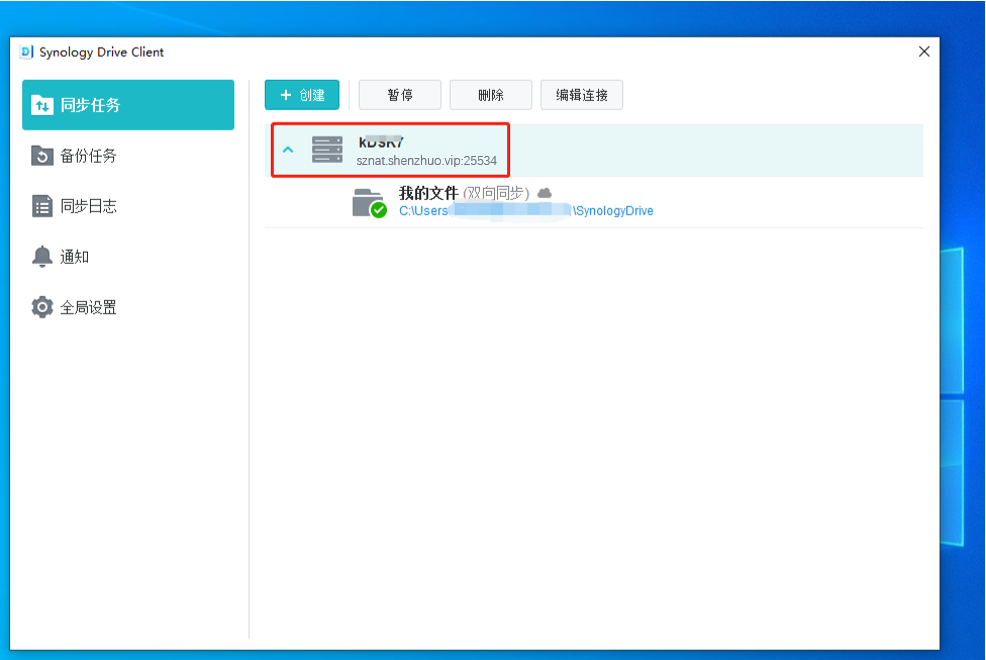Viewport: 986px width, 660px height.
Task: Click the folder icon with green checkmark
Action: pyautogui.click(x=369, y=202)
